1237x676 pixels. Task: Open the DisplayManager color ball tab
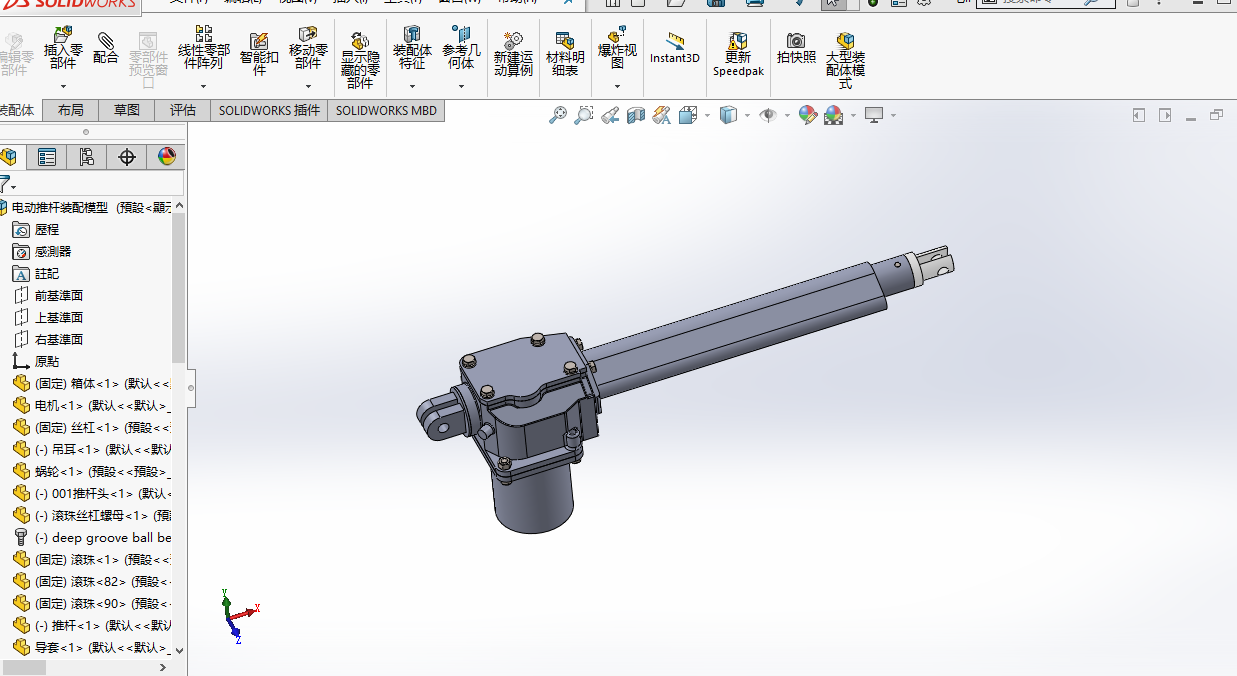click(x=166, y=157)
